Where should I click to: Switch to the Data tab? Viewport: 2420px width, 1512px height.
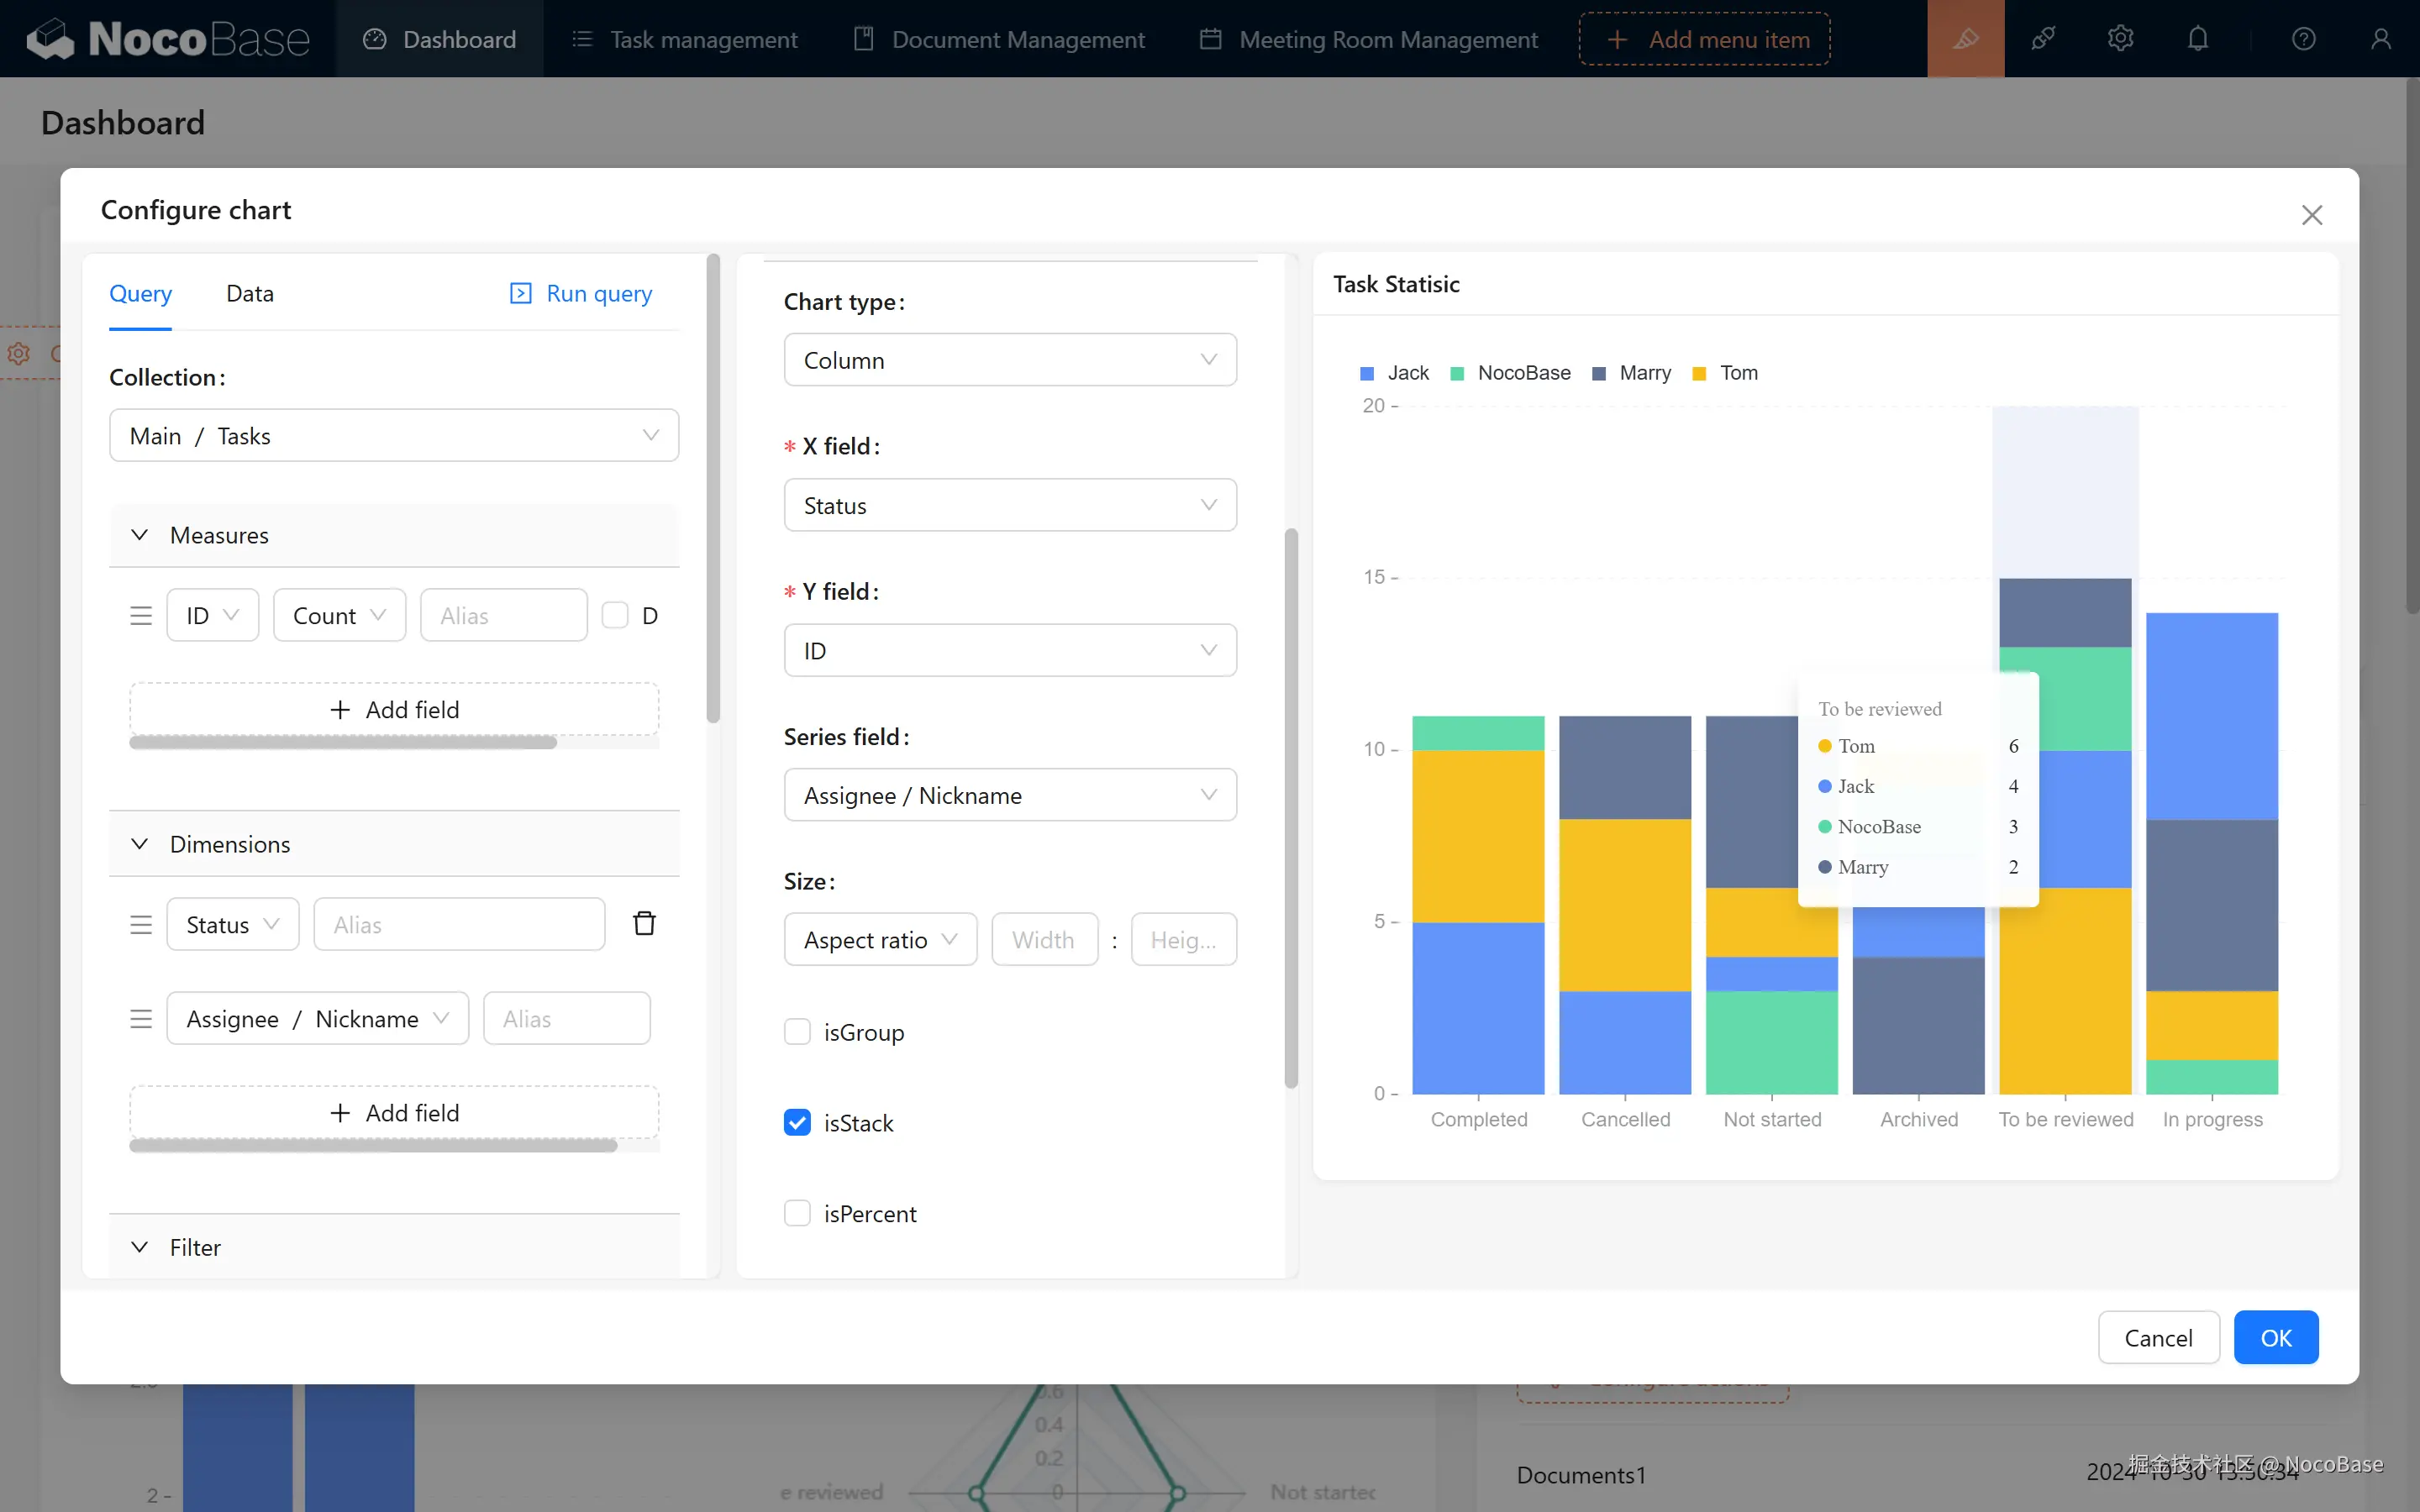click(249, 294)
